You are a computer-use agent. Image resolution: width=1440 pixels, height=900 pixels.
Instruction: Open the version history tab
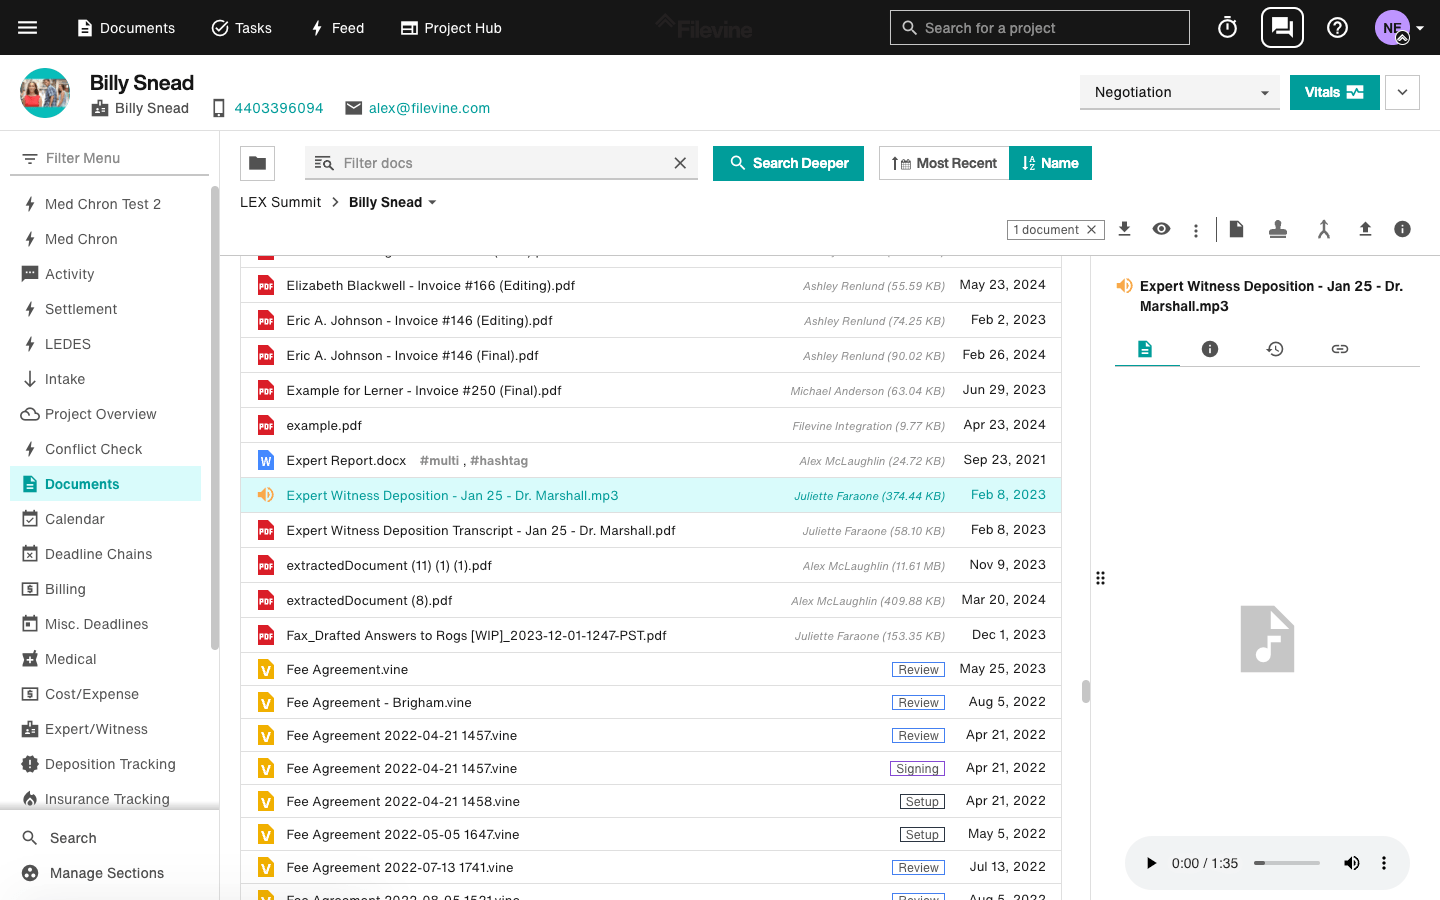point(1275,349)
